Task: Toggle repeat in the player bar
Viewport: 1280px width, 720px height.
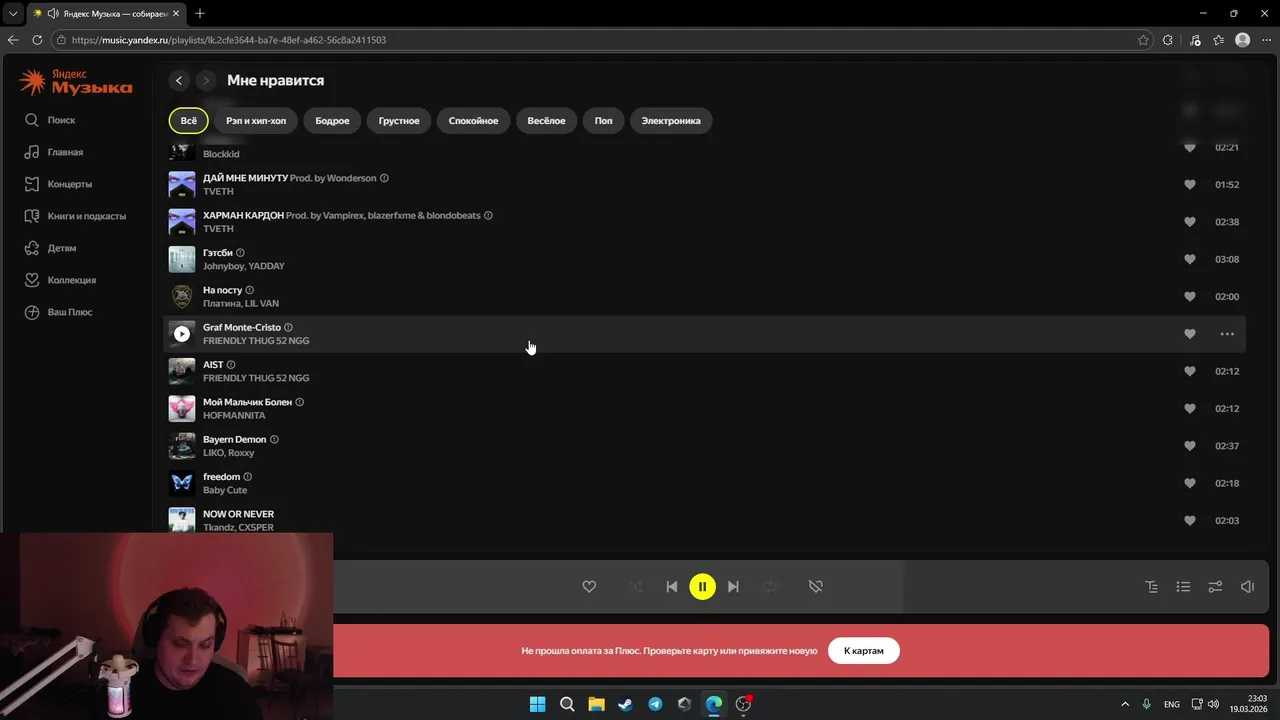Action: [769, 587]
